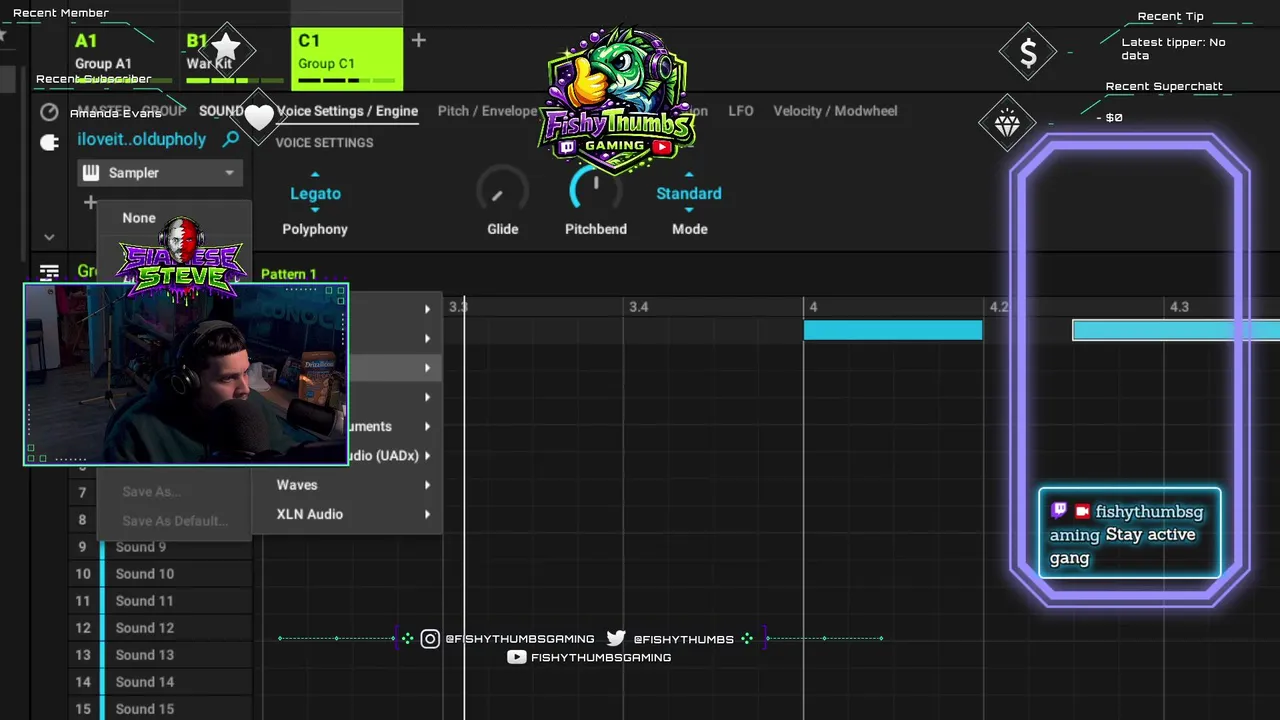Switch to the GROUP tab
This screenshot has width=1280, height=720.
(163, 111)
